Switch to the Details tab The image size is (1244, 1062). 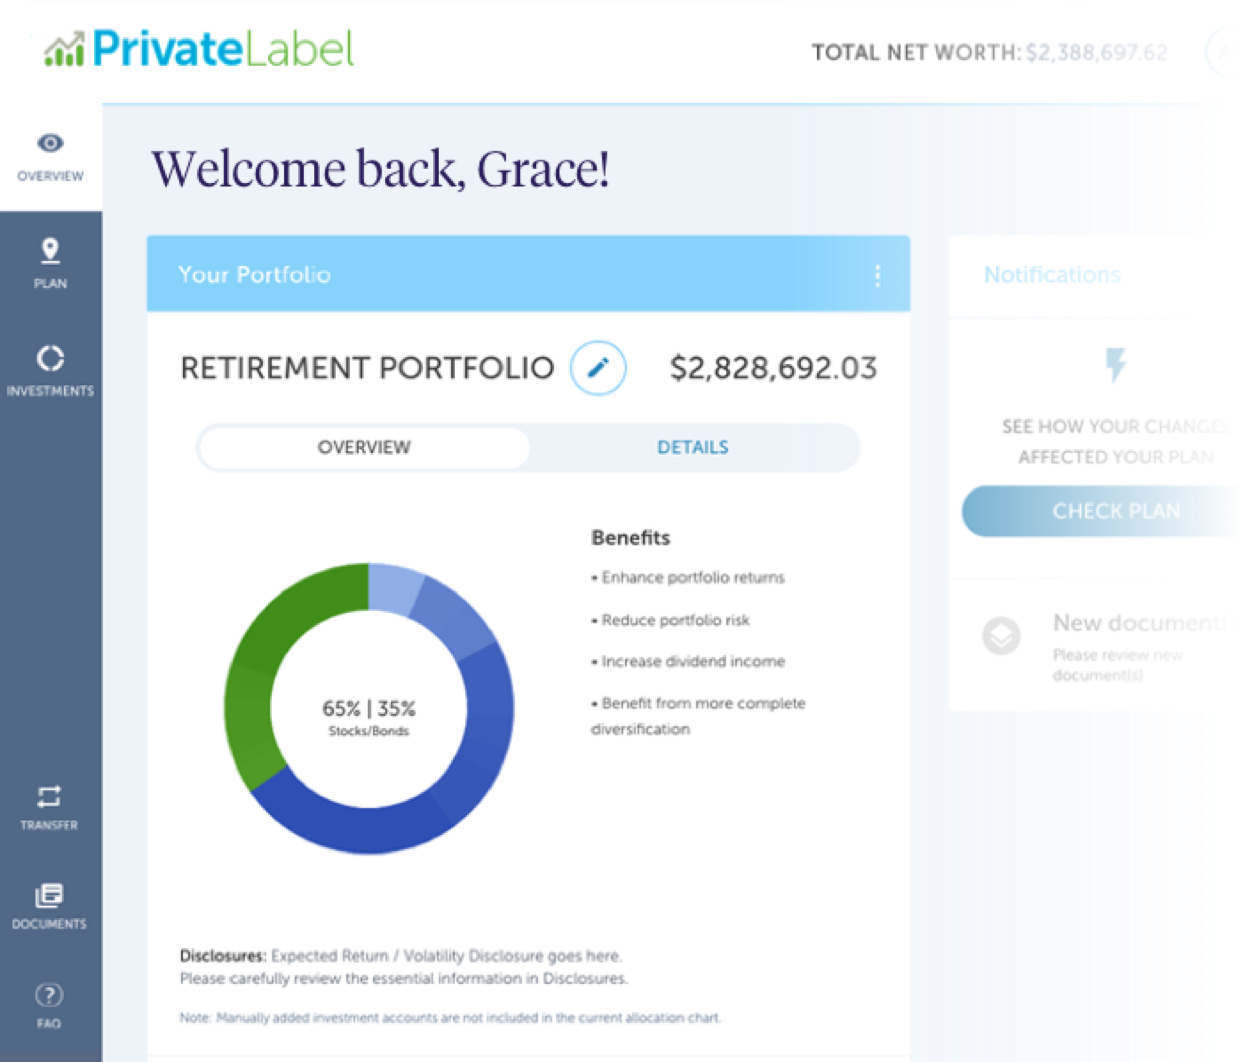pos(693,447)
